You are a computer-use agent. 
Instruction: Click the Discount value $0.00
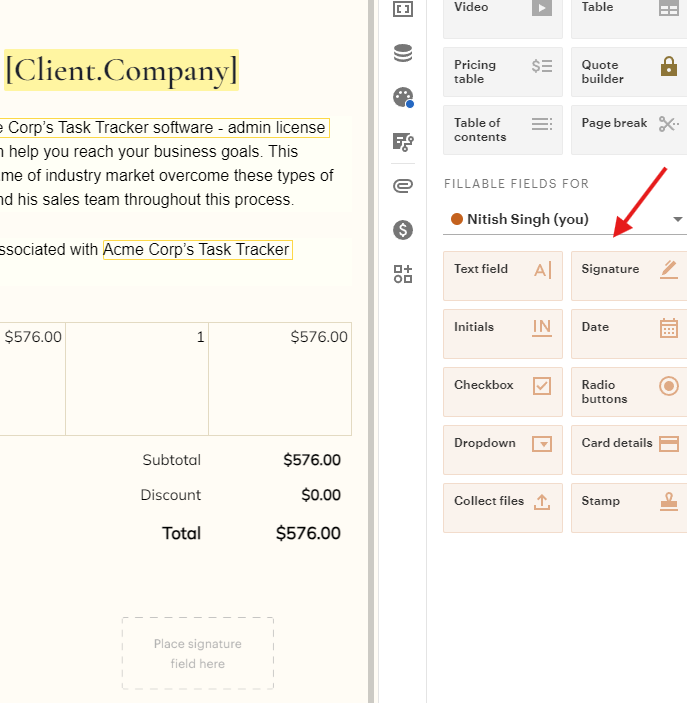click(321, 495)
